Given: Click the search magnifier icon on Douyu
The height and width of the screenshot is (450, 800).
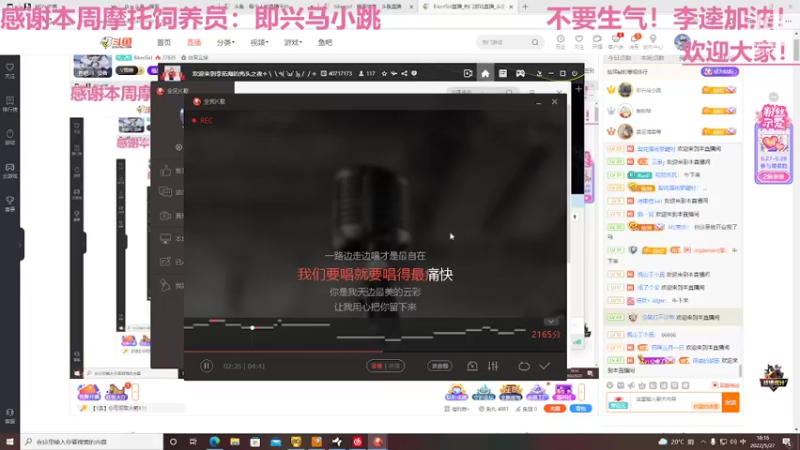Looking at the screenshot, I should tap(535, 42).
